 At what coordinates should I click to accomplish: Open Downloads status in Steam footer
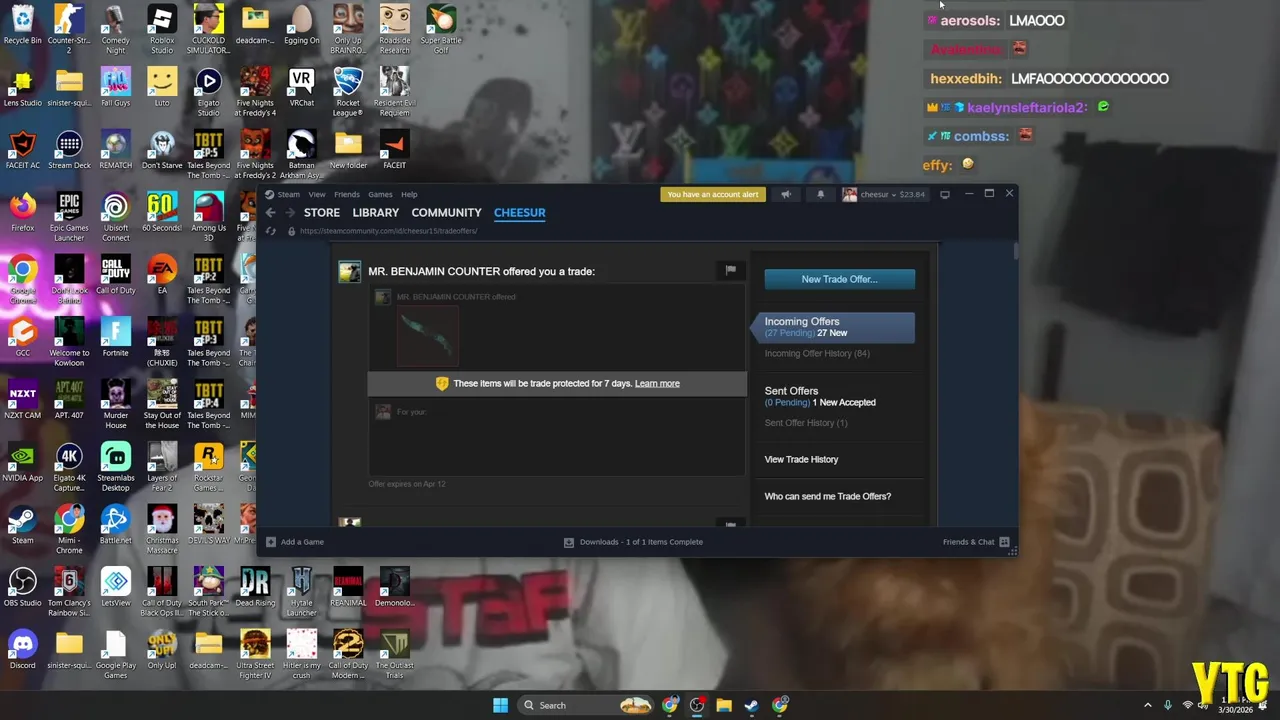pos(633,542)
